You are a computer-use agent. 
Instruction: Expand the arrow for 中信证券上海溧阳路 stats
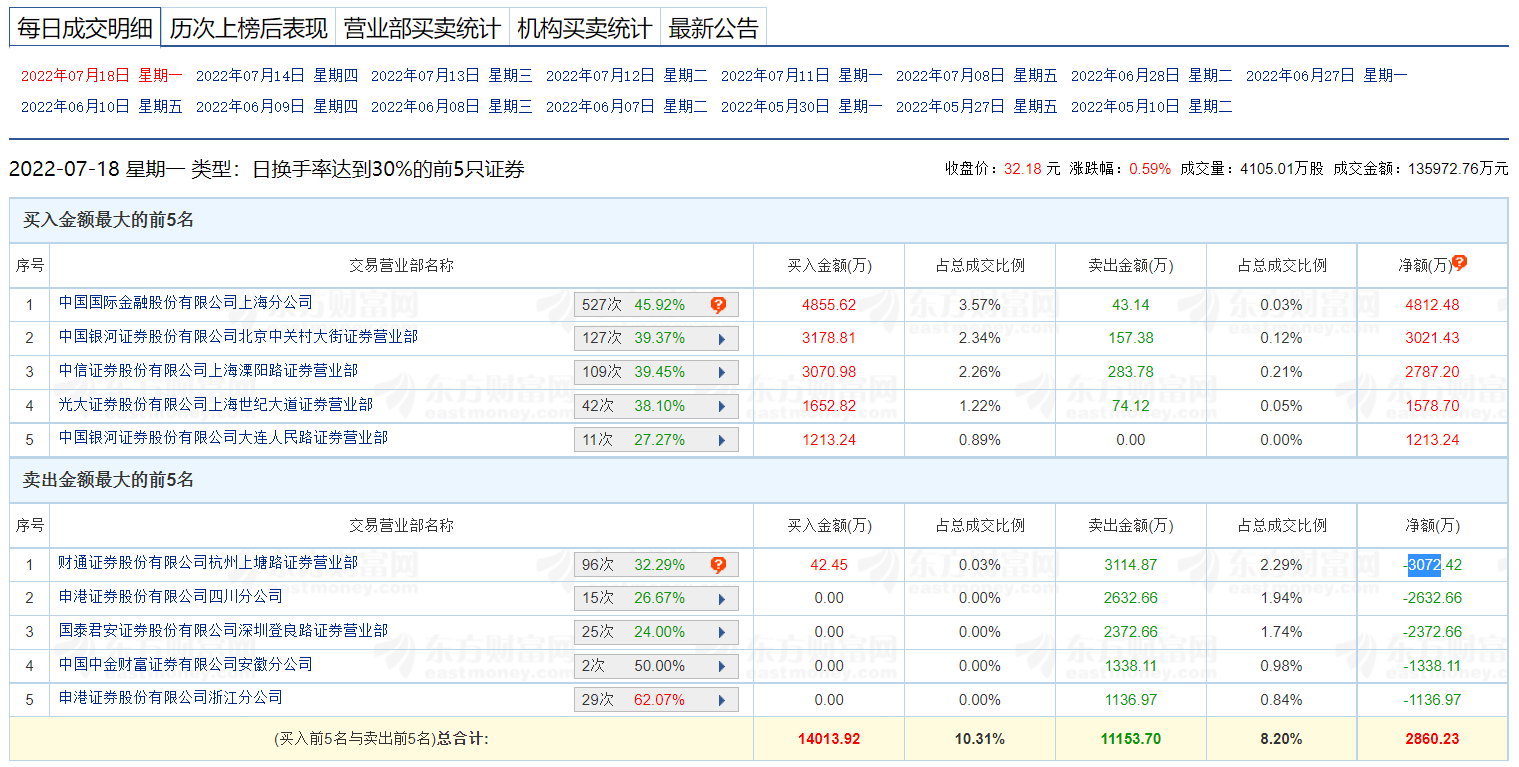tap(722, 373)
